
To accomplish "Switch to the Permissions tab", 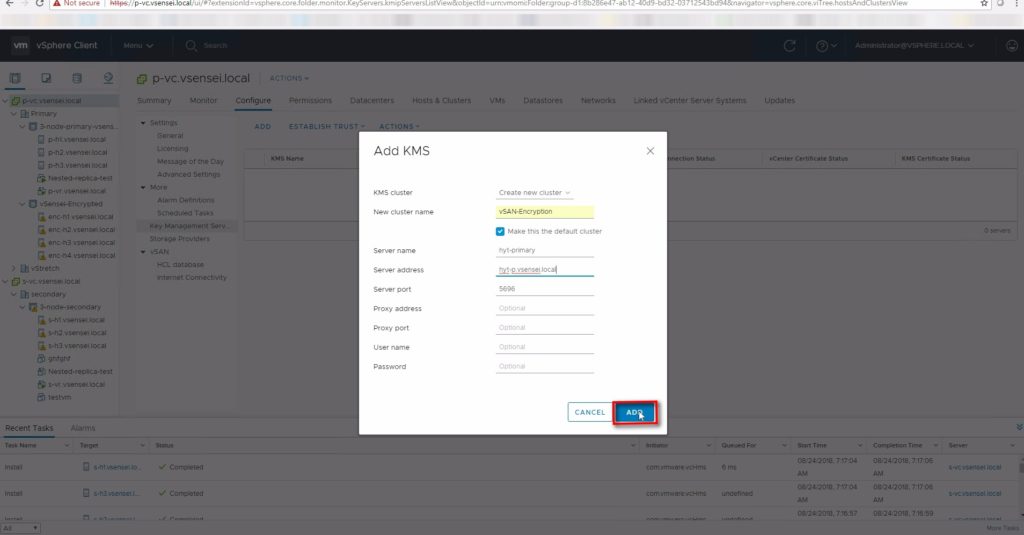I will pyautogui.click(x=310, y=101).
